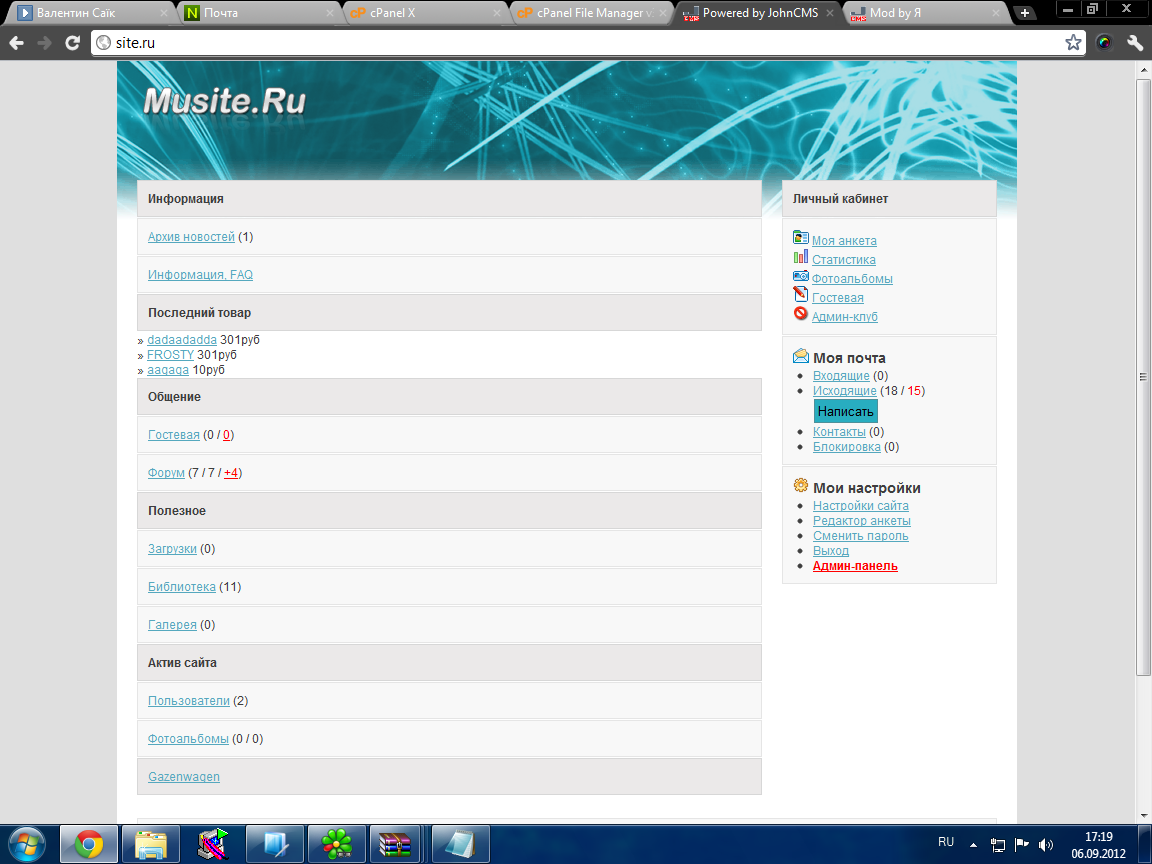Image resolution: width=1152 pixels, height=864 pixels.
Task: Click the red +4 forum link
Action: point(231,472)
